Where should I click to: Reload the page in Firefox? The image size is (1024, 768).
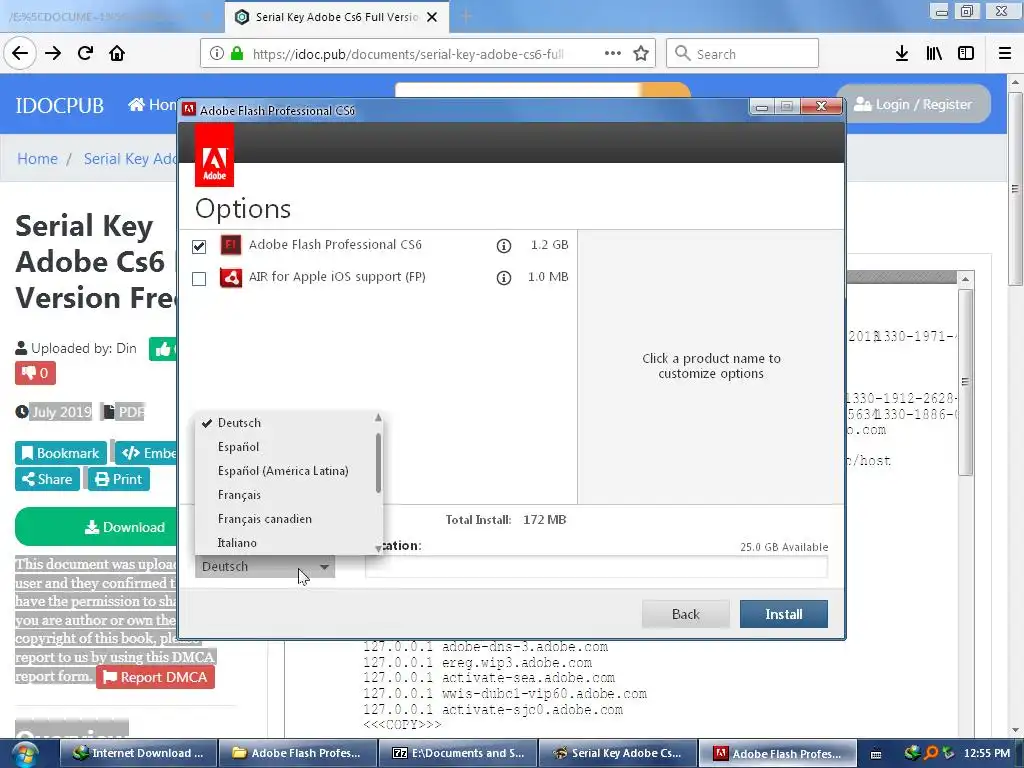(85, 53)
